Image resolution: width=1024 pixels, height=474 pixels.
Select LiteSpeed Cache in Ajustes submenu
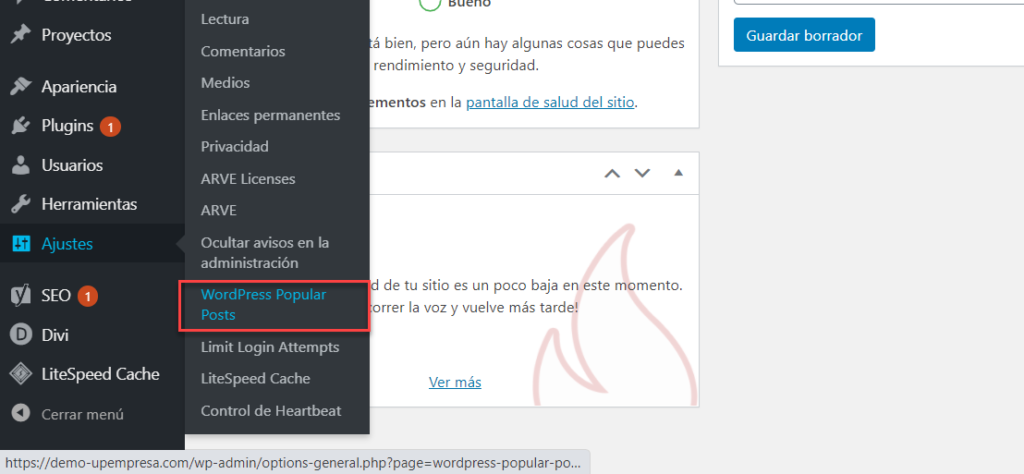point(255,379)
